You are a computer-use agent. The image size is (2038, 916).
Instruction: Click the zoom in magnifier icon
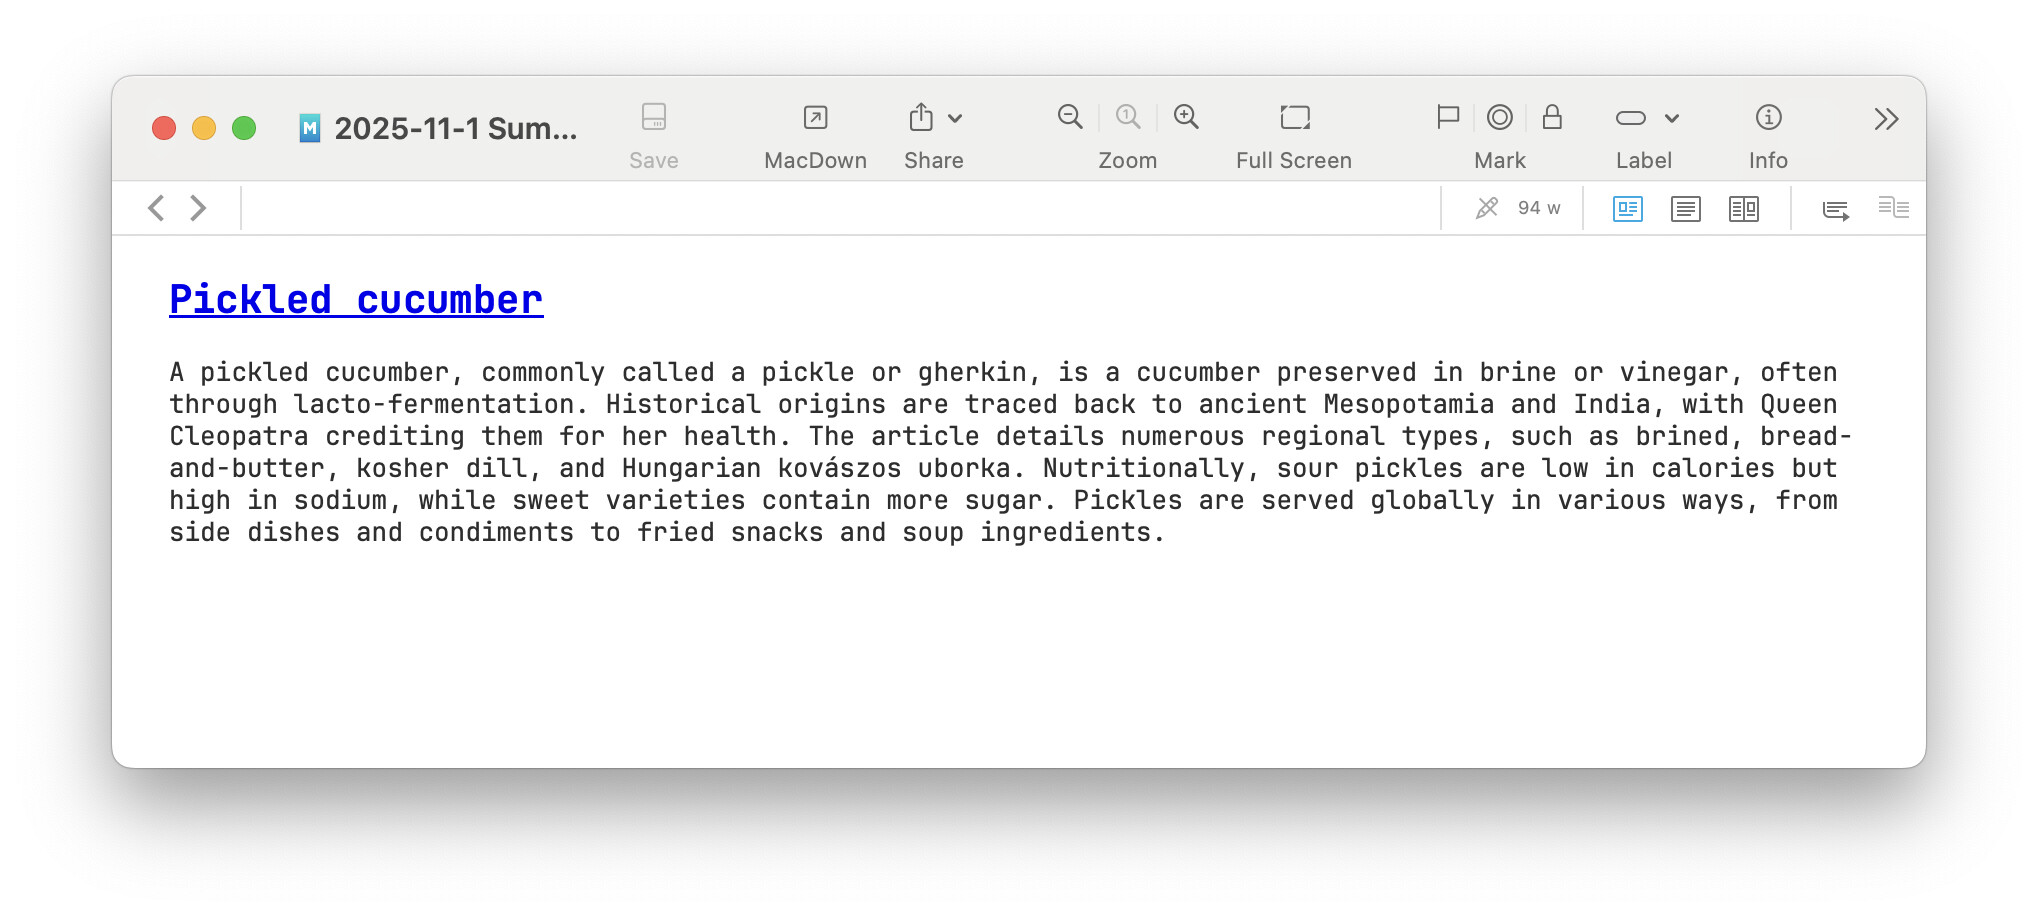(x=1186, y=117)
